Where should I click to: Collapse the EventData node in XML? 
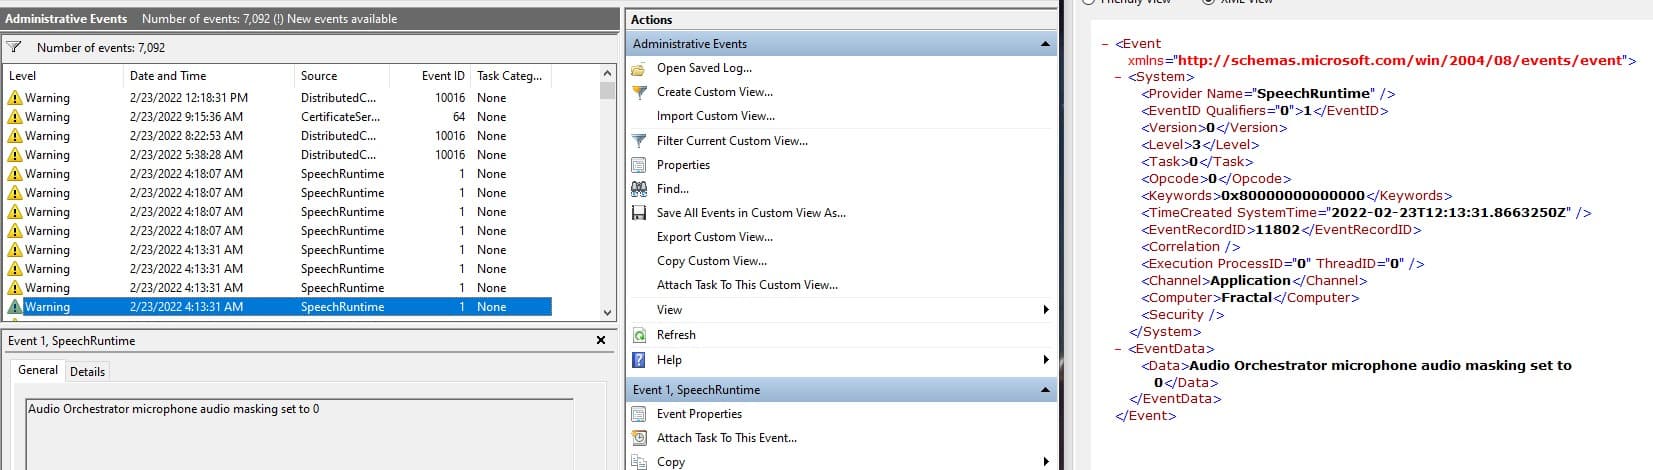click(1119, 349)
